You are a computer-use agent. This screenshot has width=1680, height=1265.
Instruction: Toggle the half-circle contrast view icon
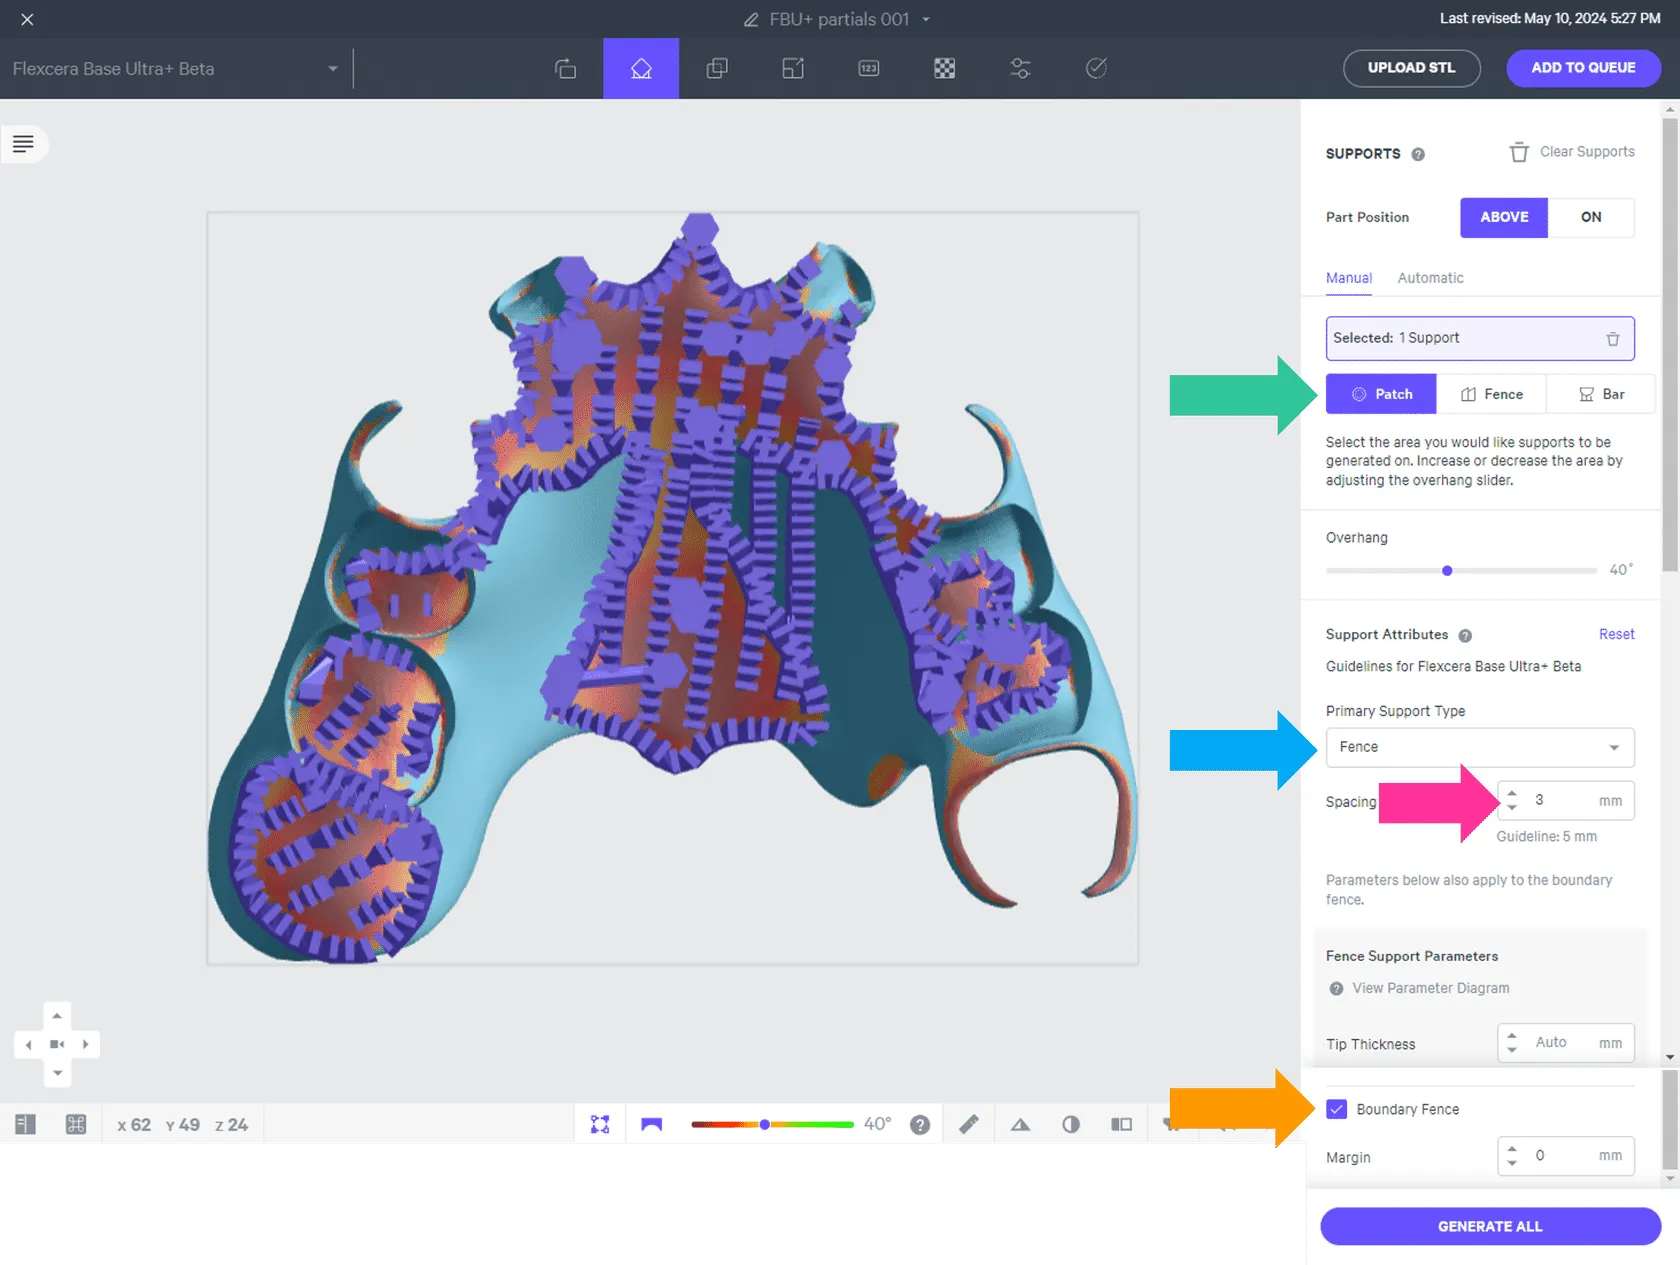pyautogui.click(x=1071, y=1124)
